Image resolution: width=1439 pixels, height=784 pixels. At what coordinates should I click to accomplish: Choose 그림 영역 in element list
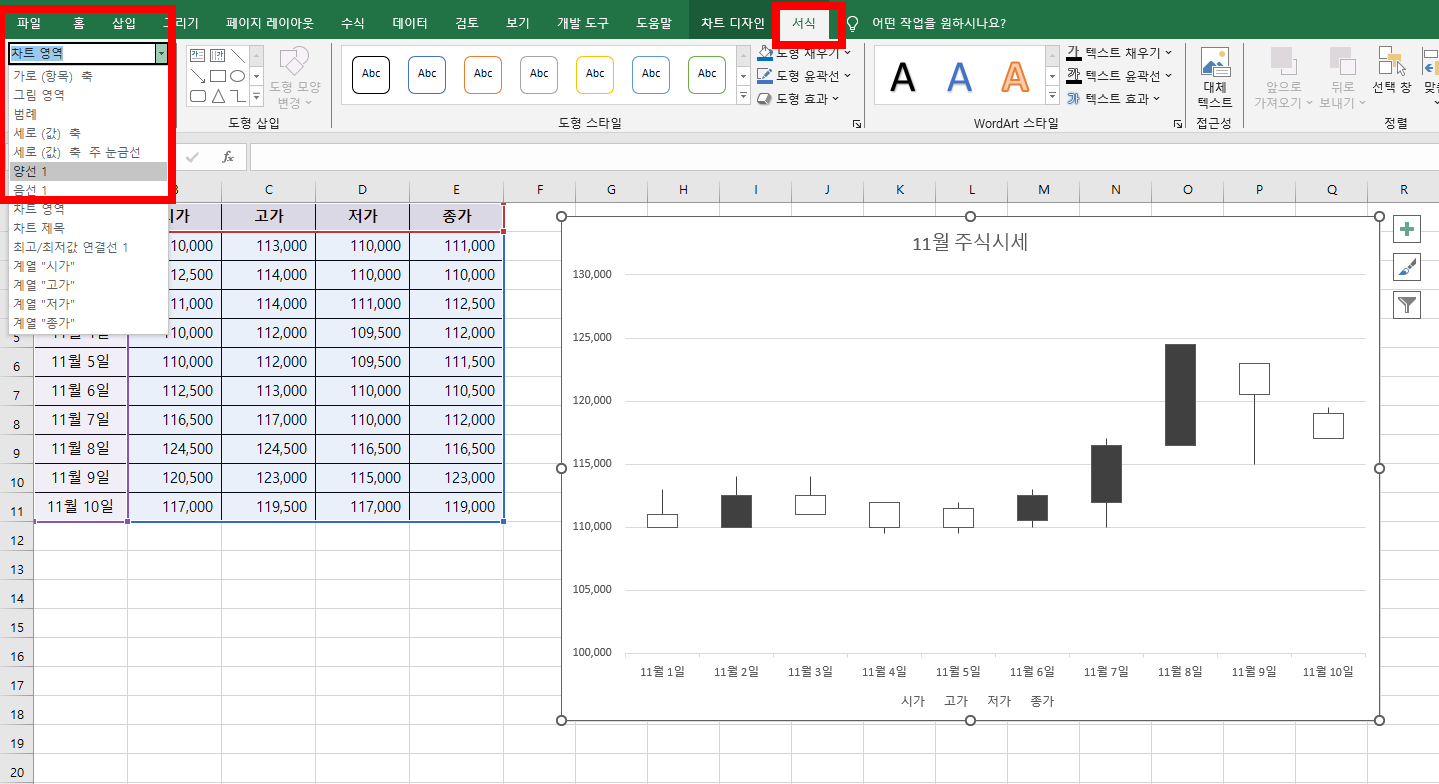pyautogui.click(x=88, y=95)
